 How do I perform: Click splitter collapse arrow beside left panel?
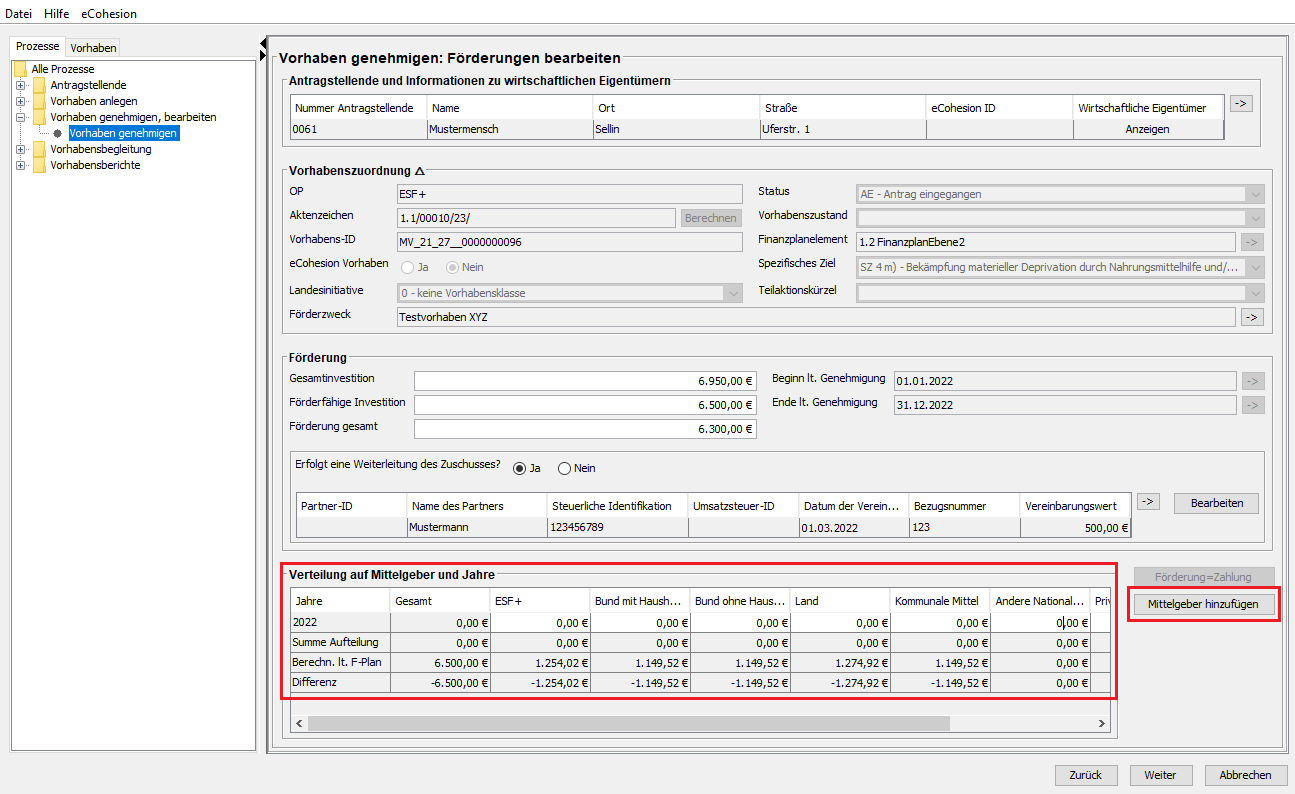coord(263,43)
